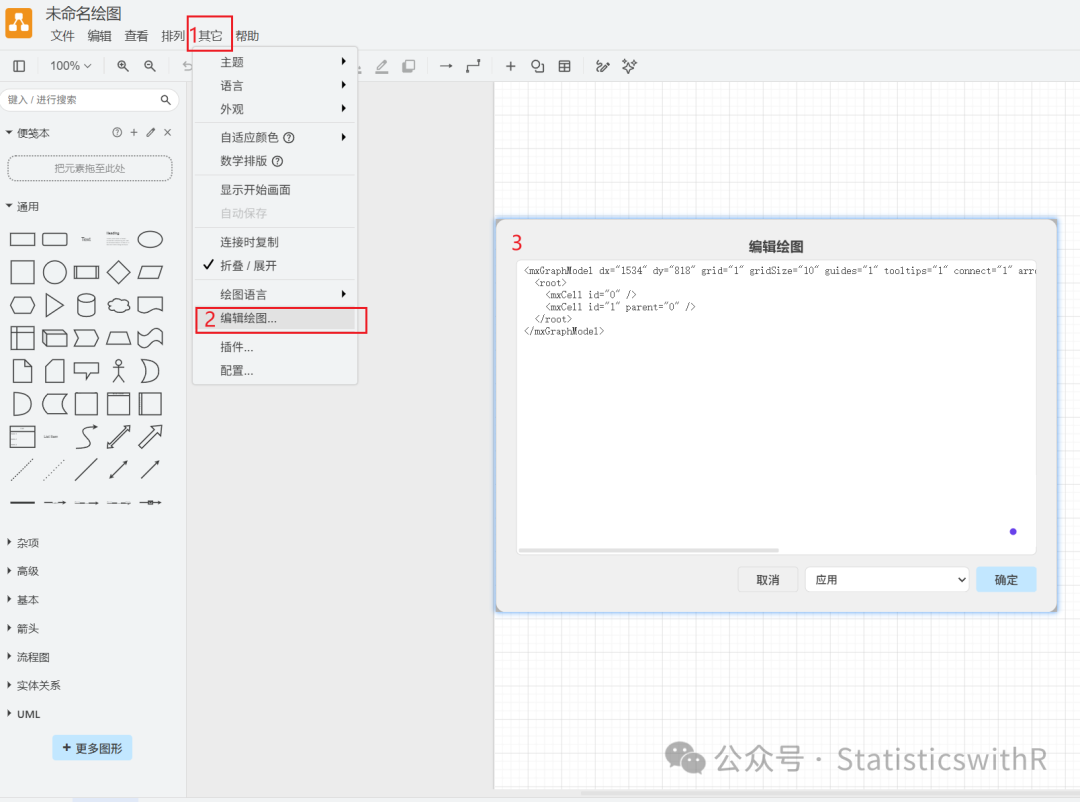
Task: Select the cylinder shape in the palette
Action: pyautogui.click(x=87, y=304)
